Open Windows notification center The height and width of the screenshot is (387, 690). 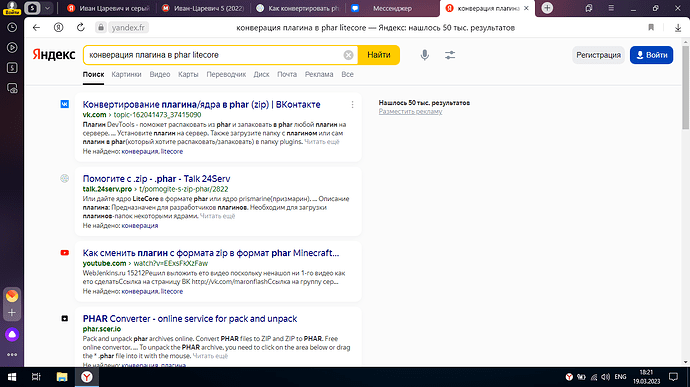(x=673, y=377)
